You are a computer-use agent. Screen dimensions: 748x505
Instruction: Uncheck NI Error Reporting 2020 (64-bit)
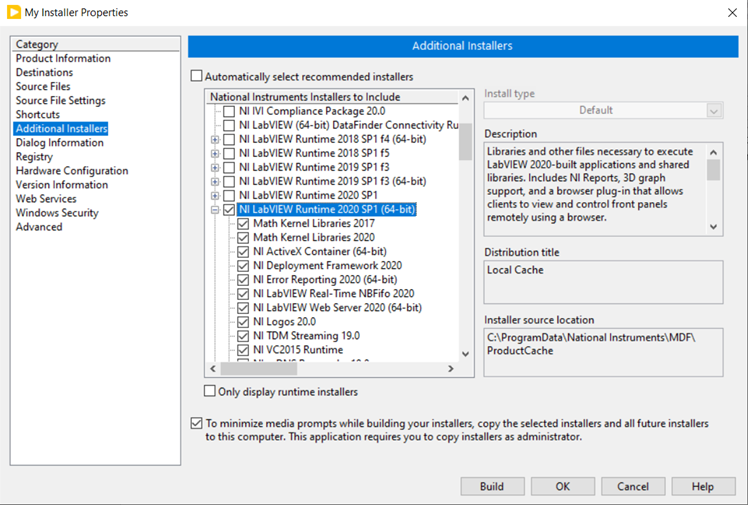(243, 279)
